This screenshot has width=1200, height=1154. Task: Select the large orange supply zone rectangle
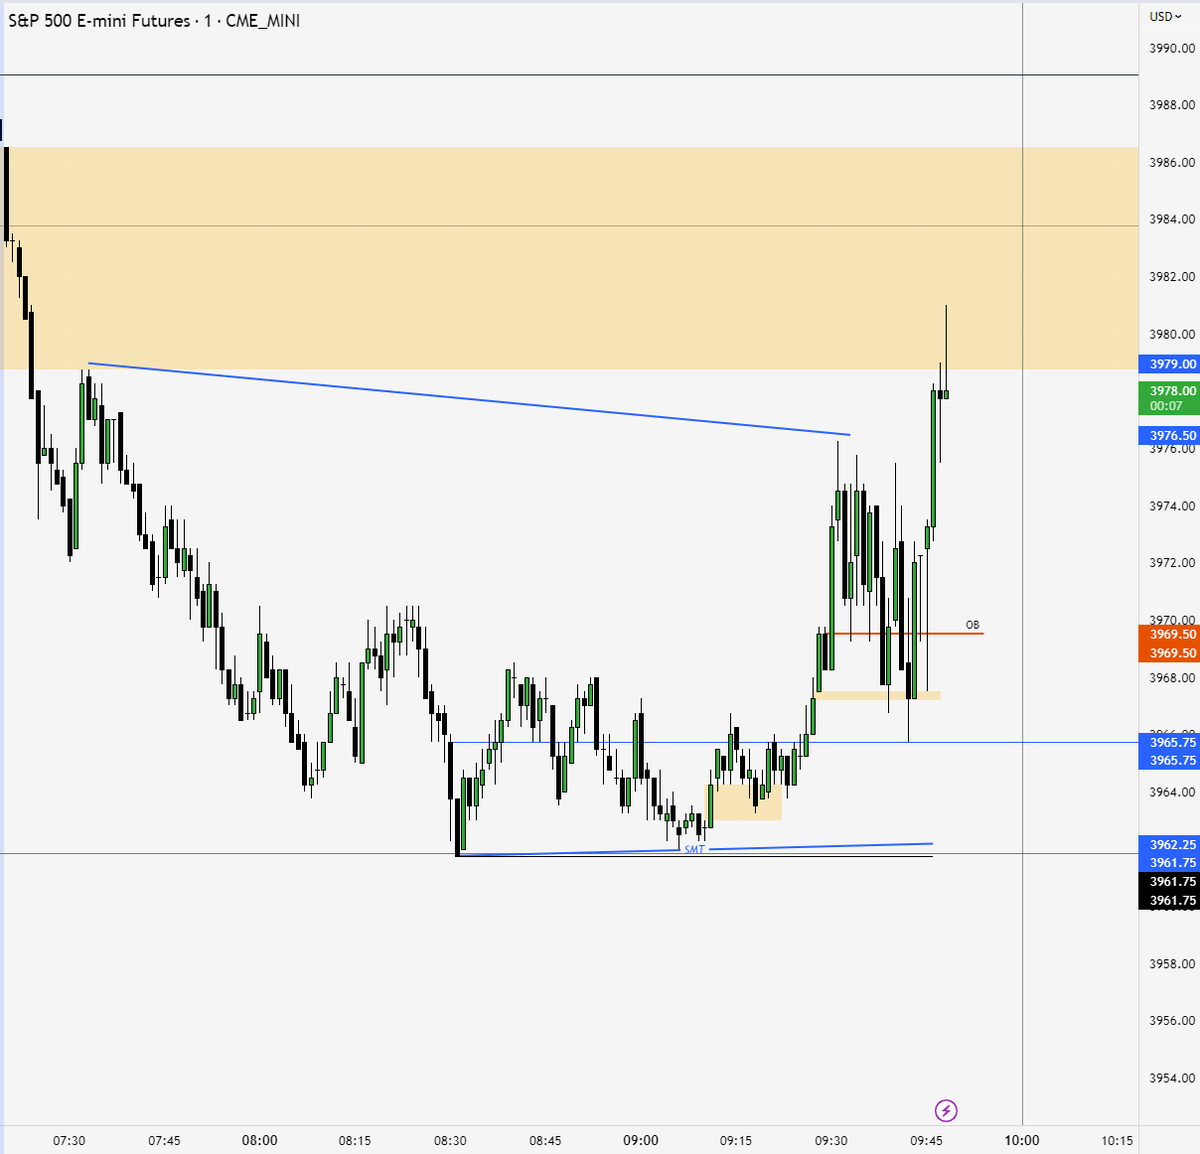pyautogui.click(x=569, y=258)
